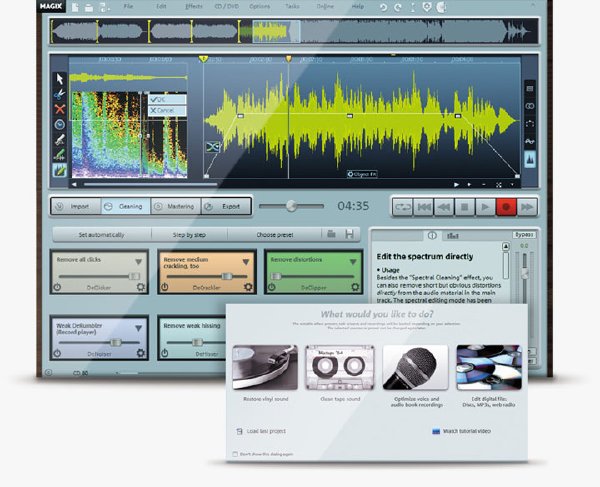Open the Edit menu
600x487 pixels.
(x=161, y=7)
